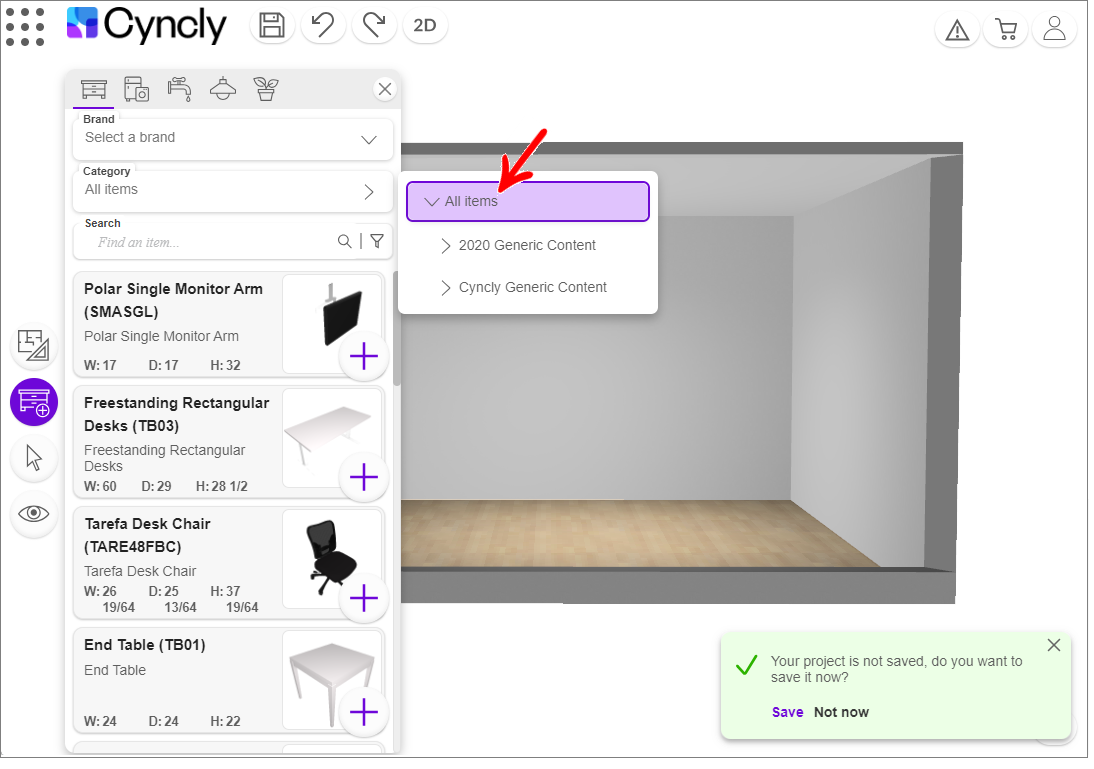Click the Polar Single Monitor Arm thumbnail

pos(333,324)
